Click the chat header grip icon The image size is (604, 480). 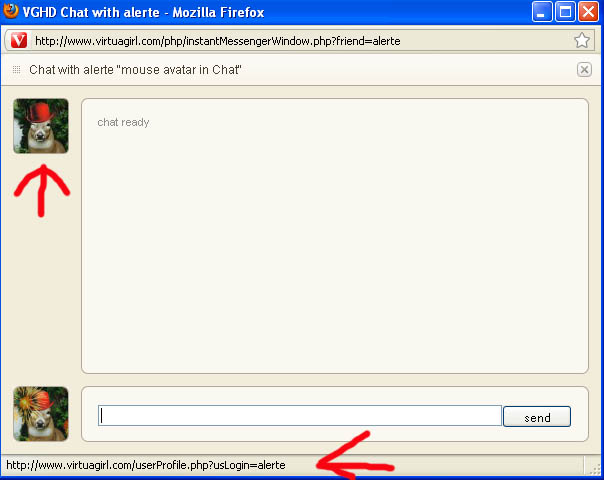click(x=16, y=70)
